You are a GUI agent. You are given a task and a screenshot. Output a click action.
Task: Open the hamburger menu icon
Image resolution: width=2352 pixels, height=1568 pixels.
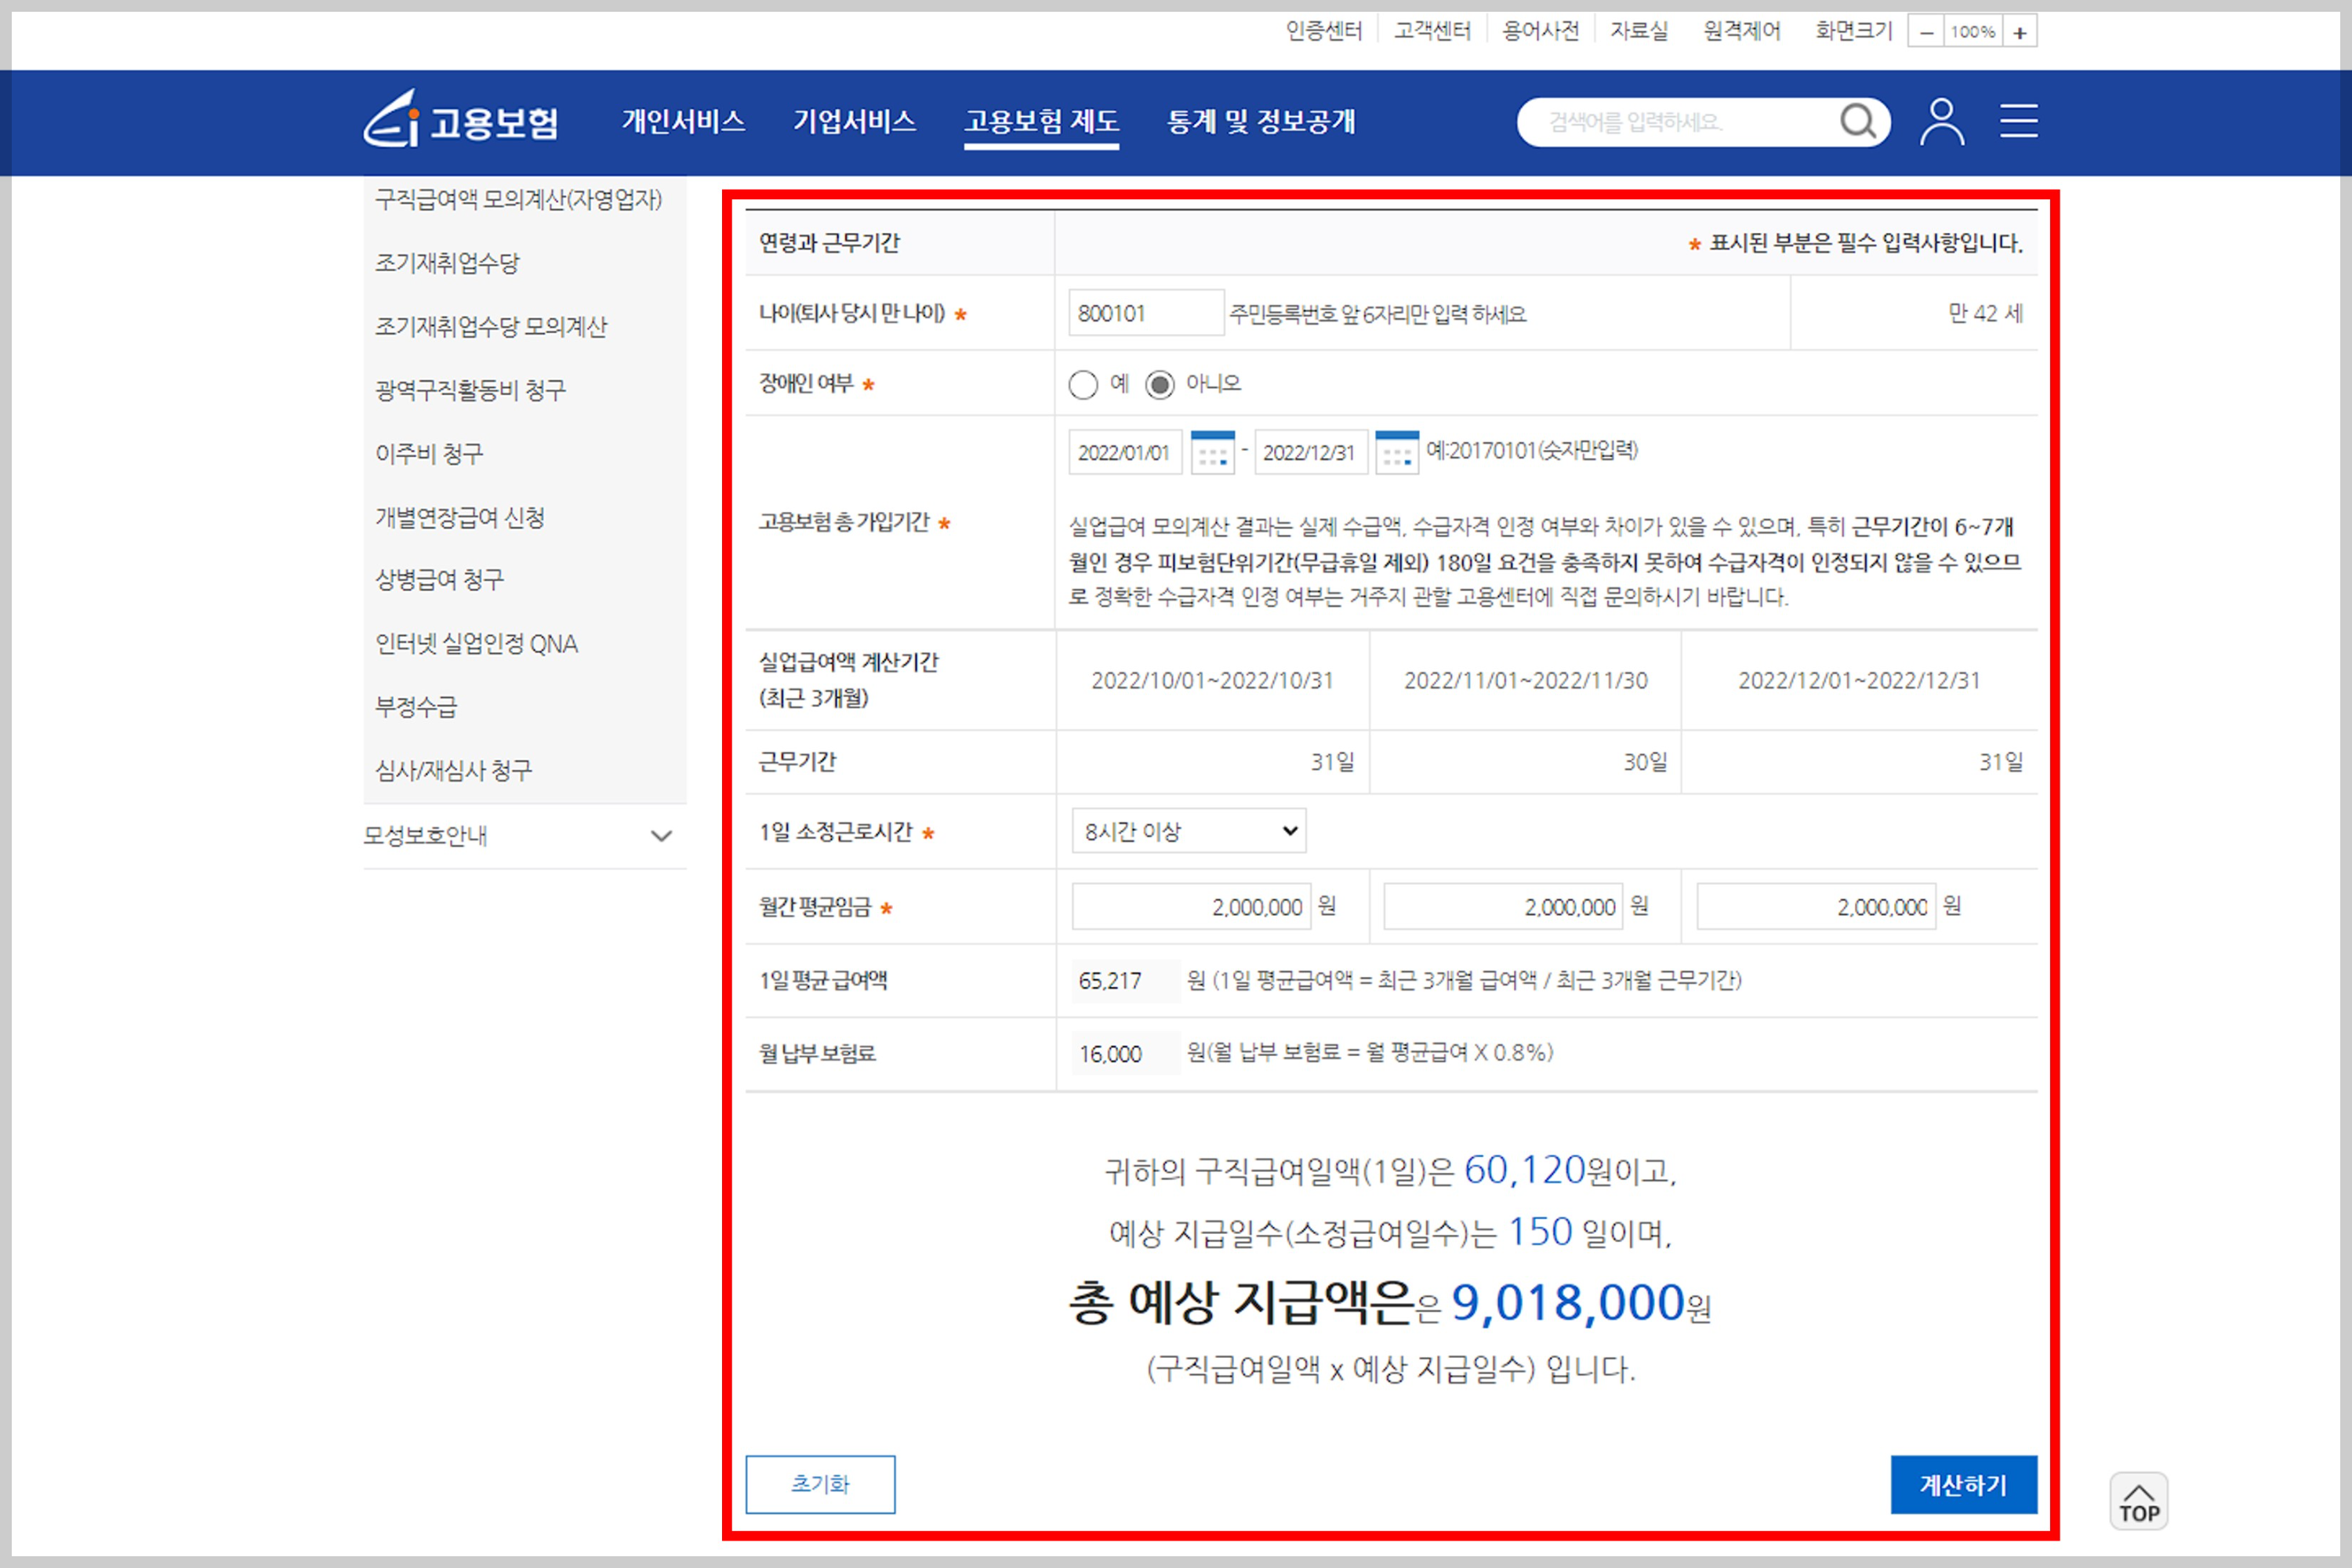pos(2018,121)
